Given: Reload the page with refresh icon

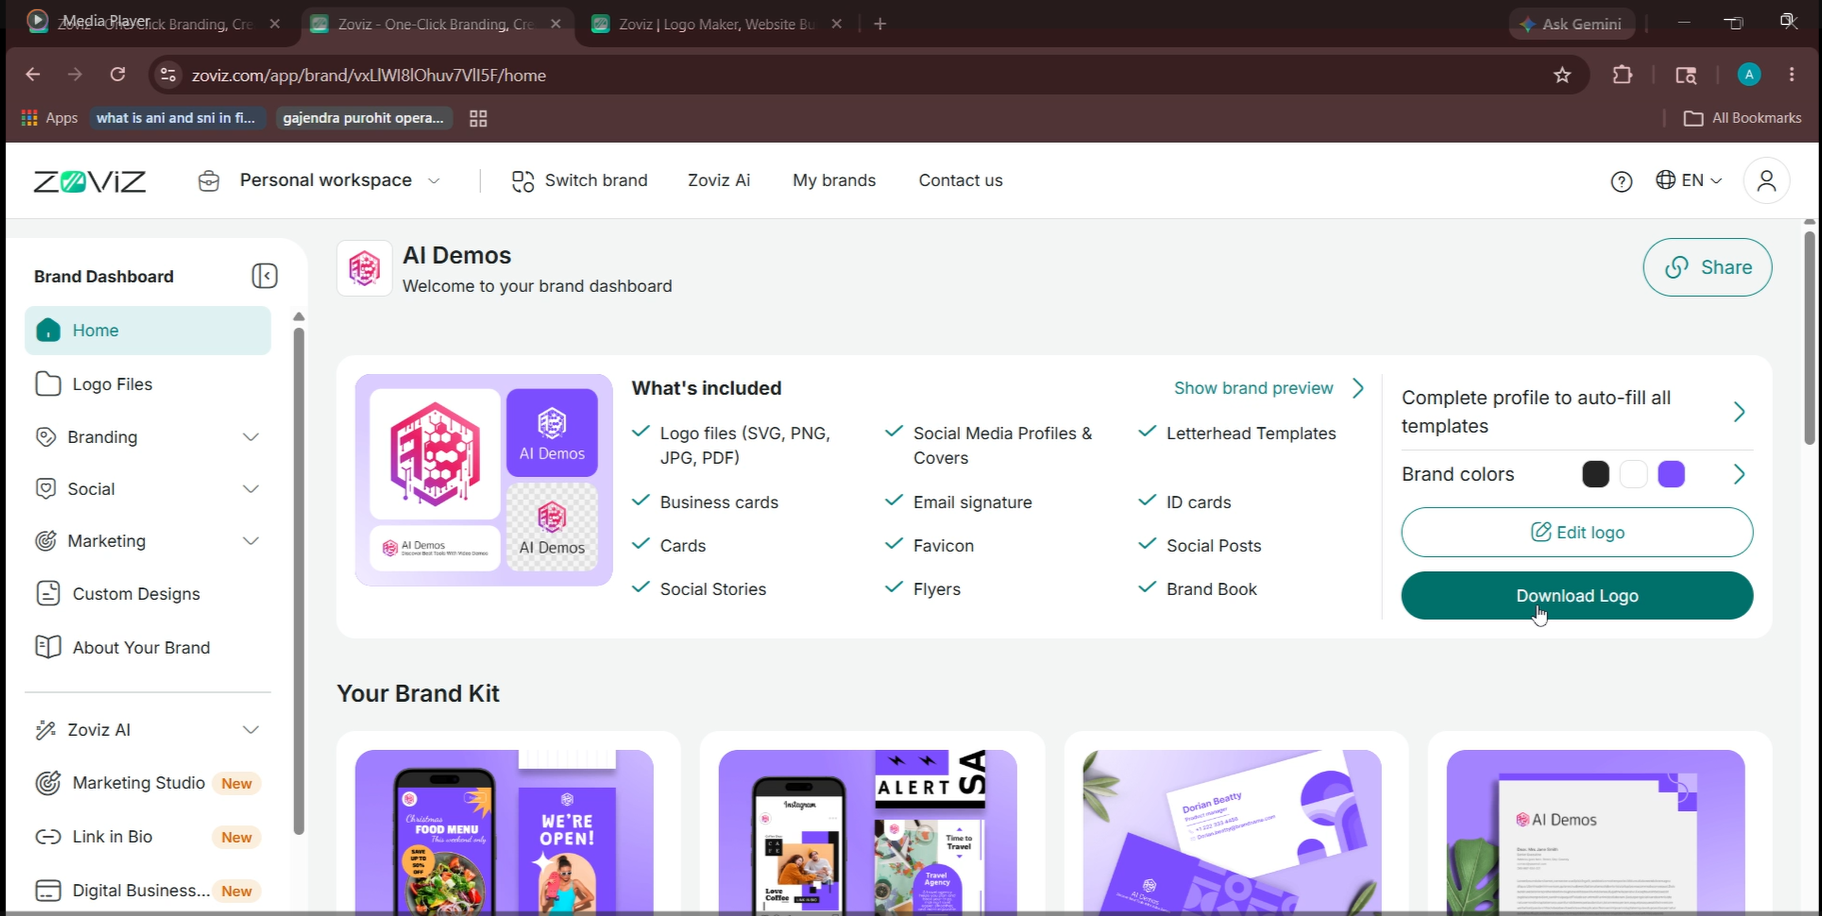Looking at the screenshot, I should [118, 75].
